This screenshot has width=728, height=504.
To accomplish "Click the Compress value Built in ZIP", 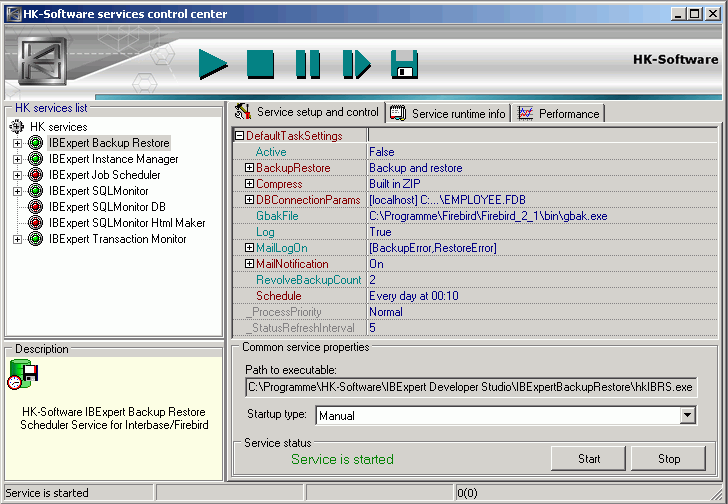I will pyautogui.click(x=395, y=184).
